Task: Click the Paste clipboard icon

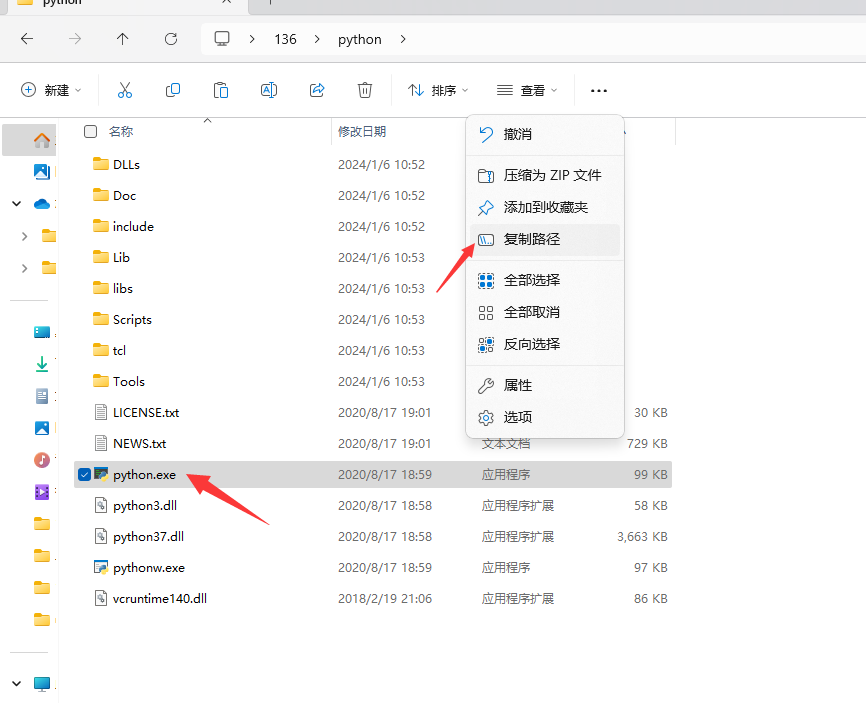Action: coord(221,90)
